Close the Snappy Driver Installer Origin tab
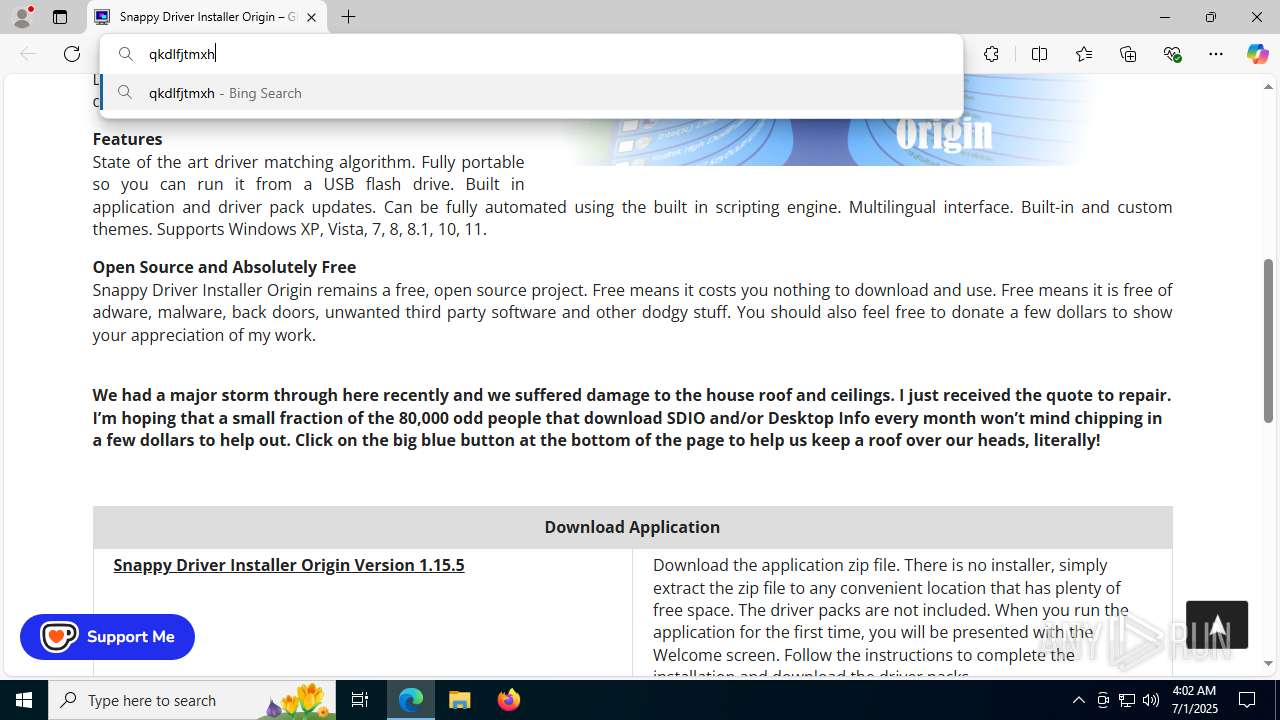Screen dimensions: 1280x720 tap(311, 17)
